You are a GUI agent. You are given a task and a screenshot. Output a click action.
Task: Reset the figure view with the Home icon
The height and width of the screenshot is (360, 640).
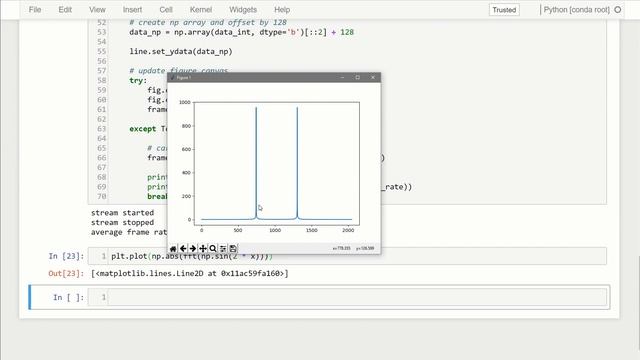(173, 249)
